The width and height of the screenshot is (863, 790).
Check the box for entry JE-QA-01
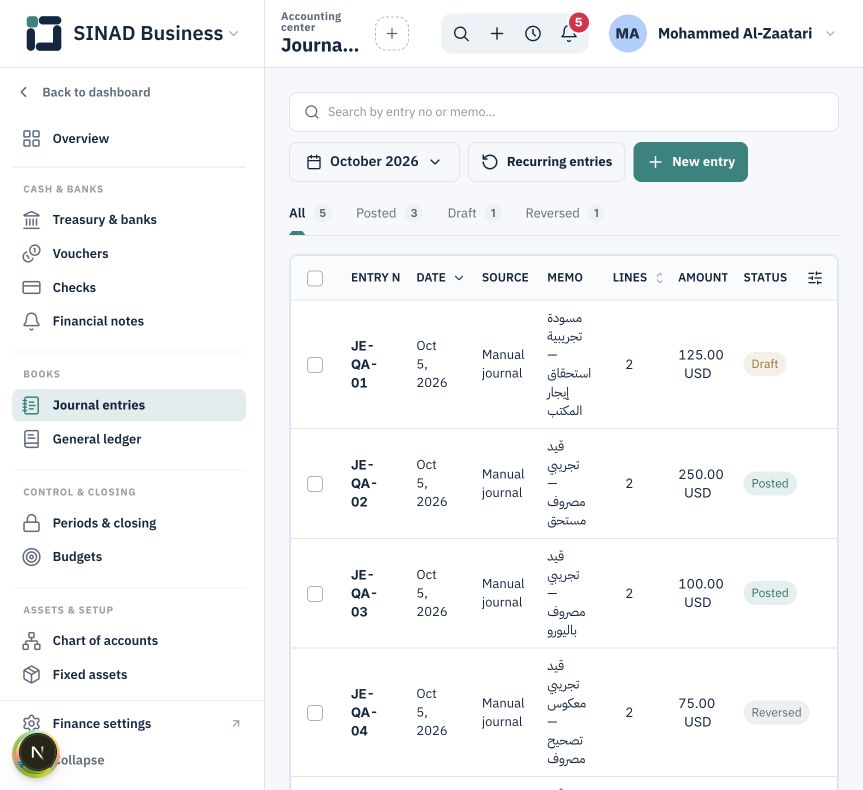coord(315,364)
